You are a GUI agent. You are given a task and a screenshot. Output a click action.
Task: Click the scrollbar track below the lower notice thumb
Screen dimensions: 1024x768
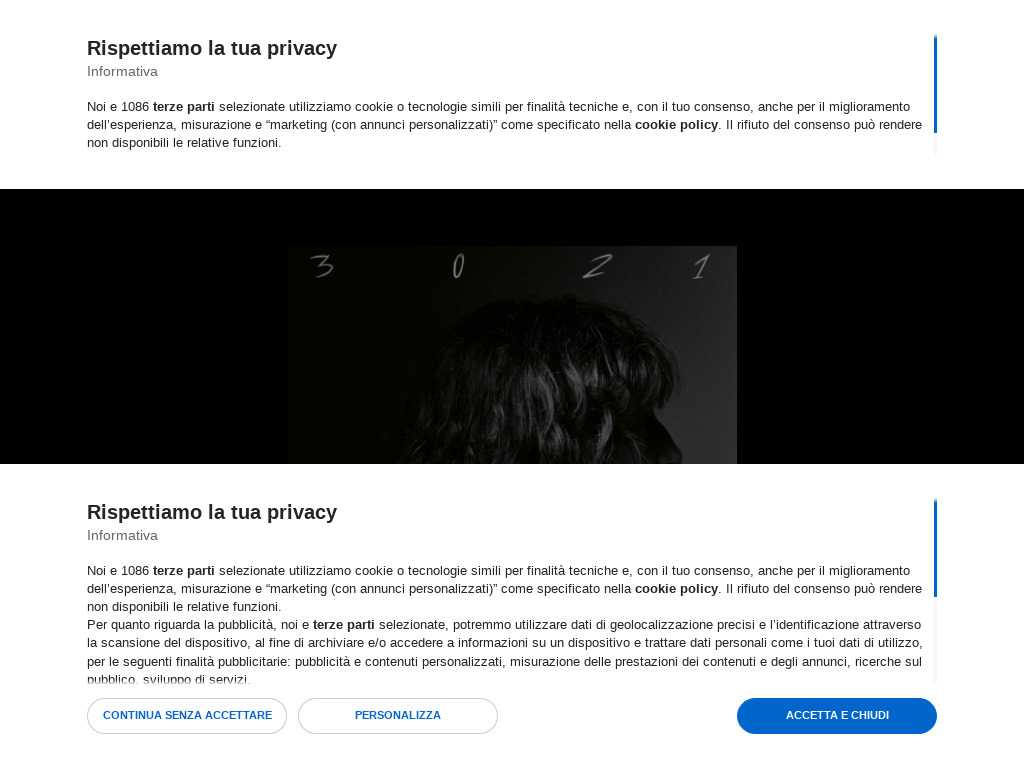[935, 640]
